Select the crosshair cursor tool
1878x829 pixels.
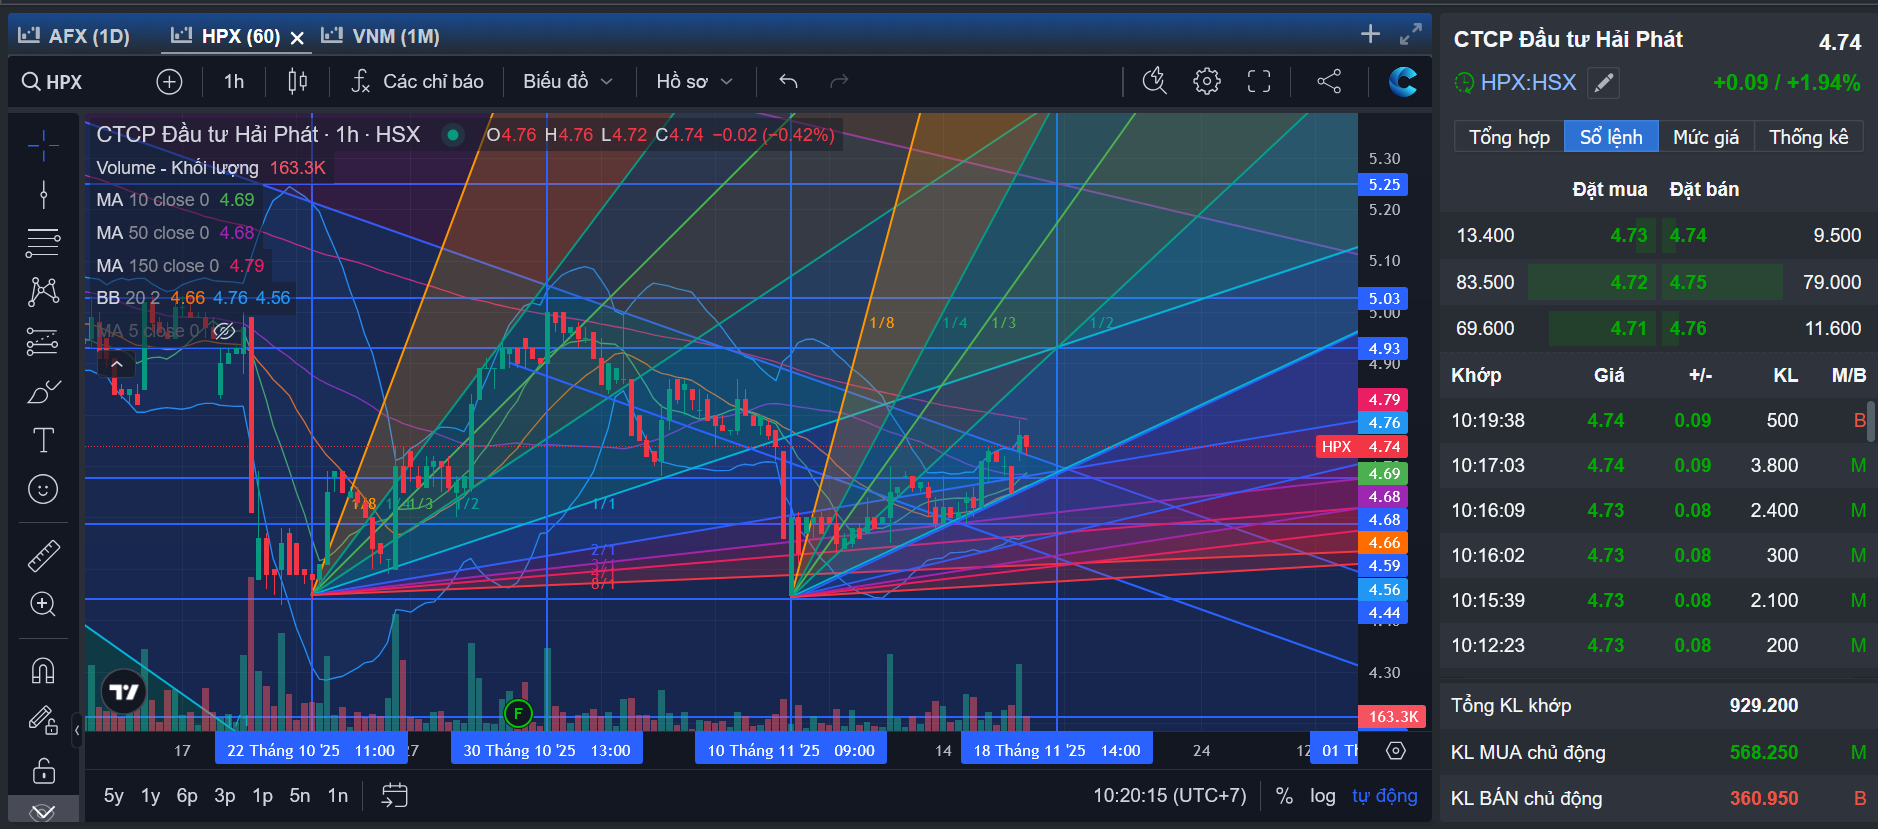[x=43, y=146]
